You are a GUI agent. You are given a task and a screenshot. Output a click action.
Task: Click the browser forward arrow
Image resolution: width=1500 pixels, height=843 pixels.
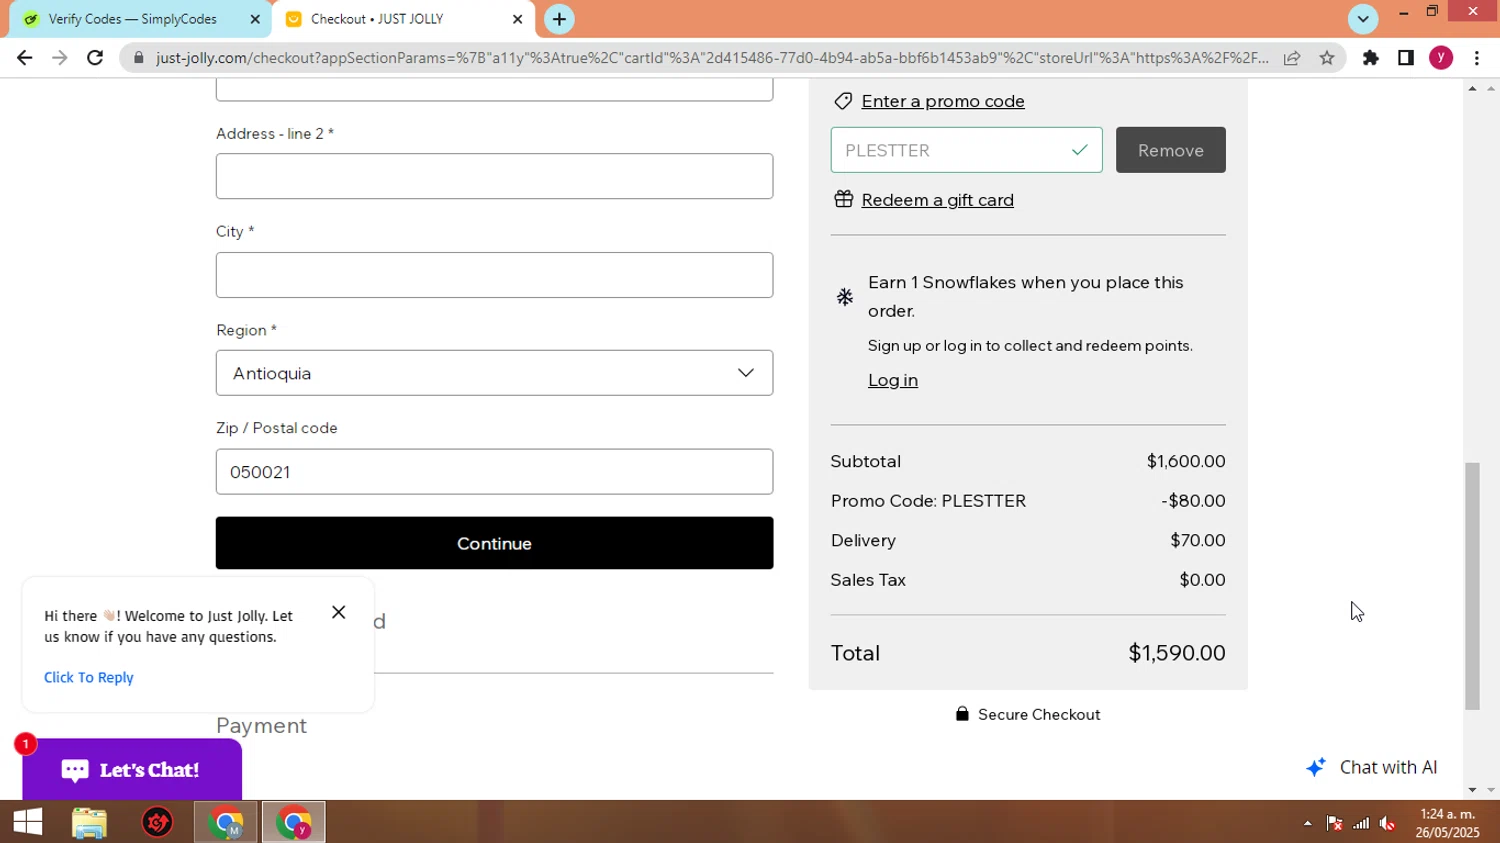60,58
